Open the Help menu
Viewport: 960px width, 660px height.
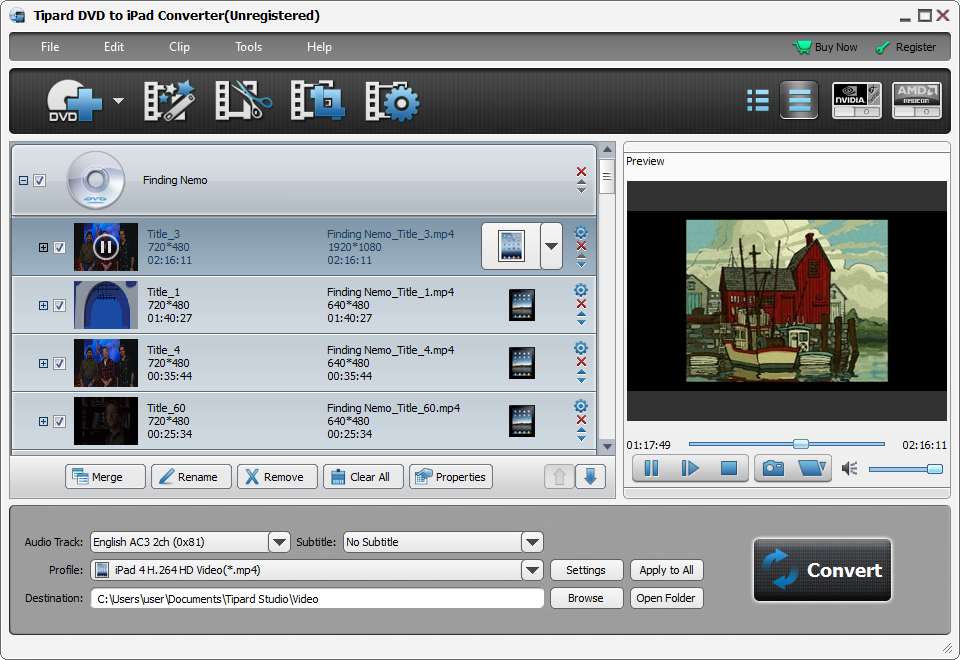pyautogui.click(x=319, y=47)
